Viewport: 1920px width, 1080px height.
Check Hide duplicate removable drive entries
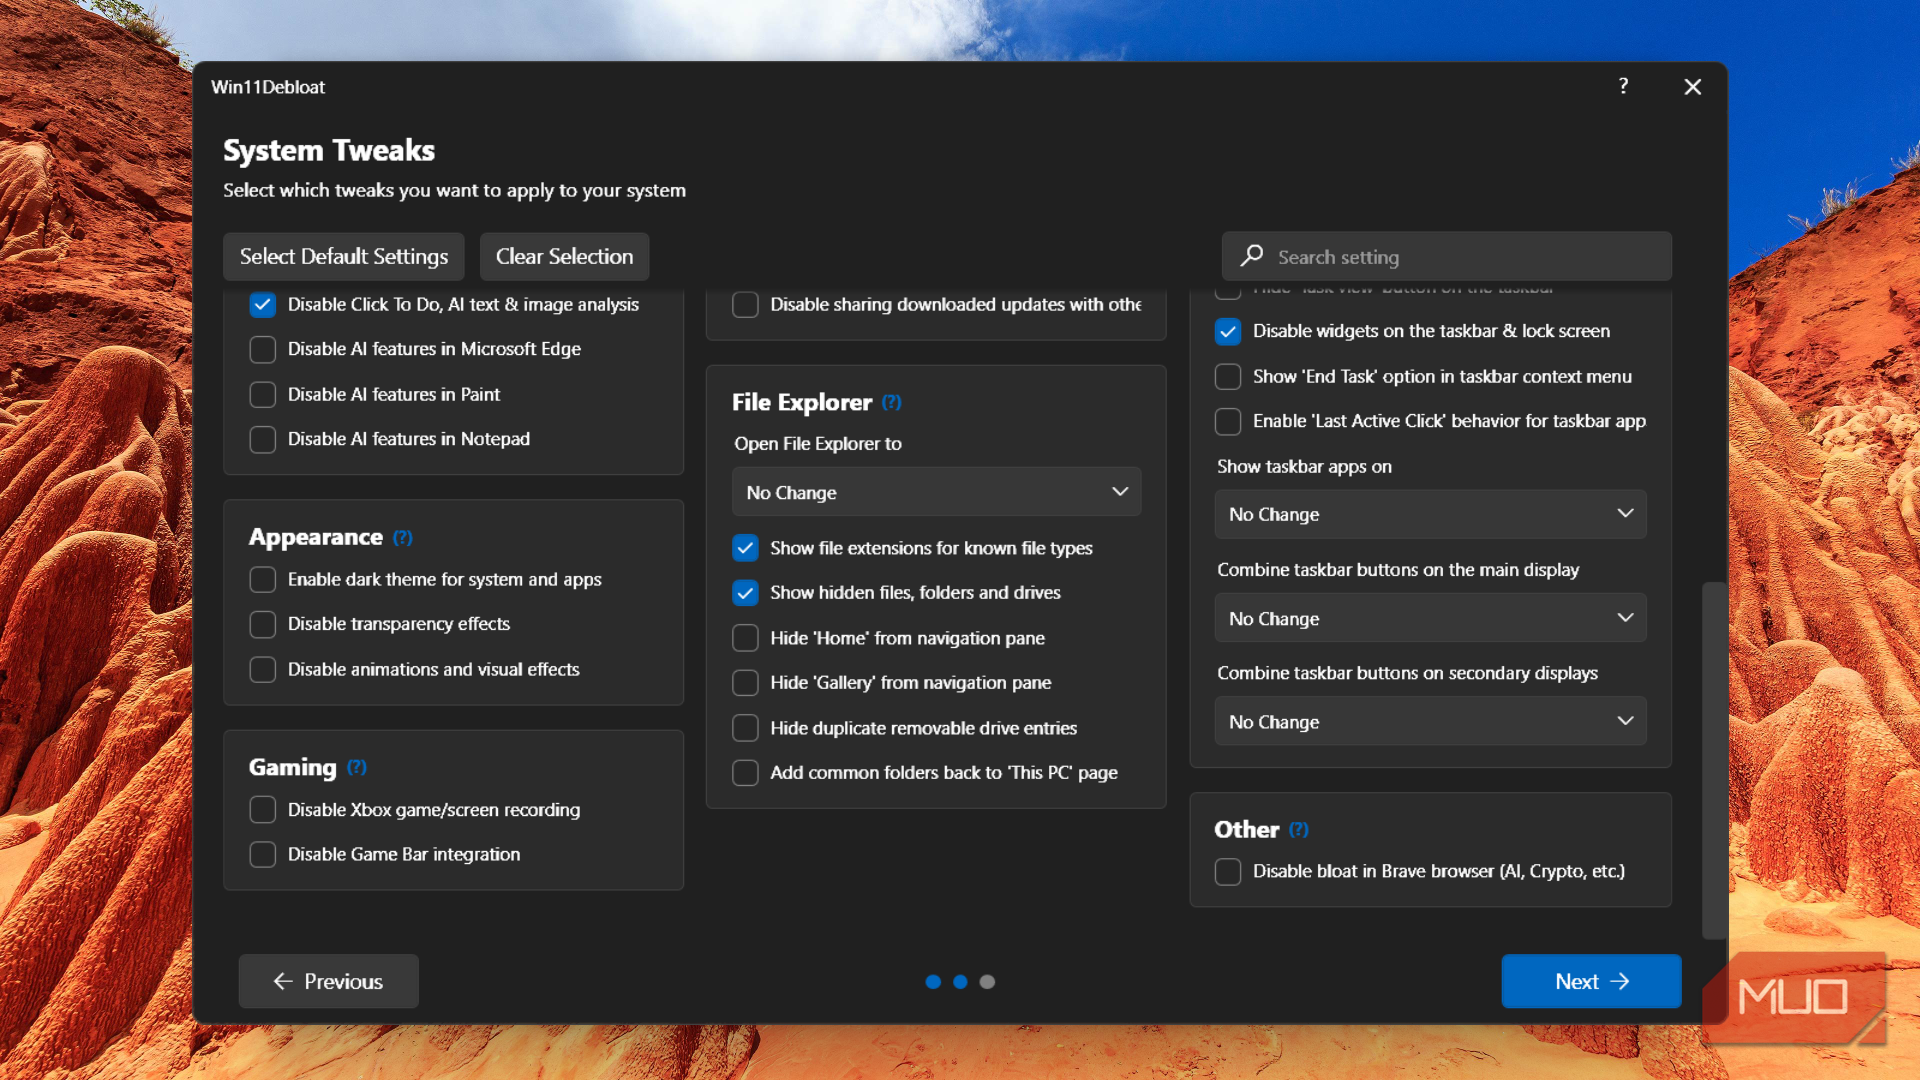pos(745,728)
